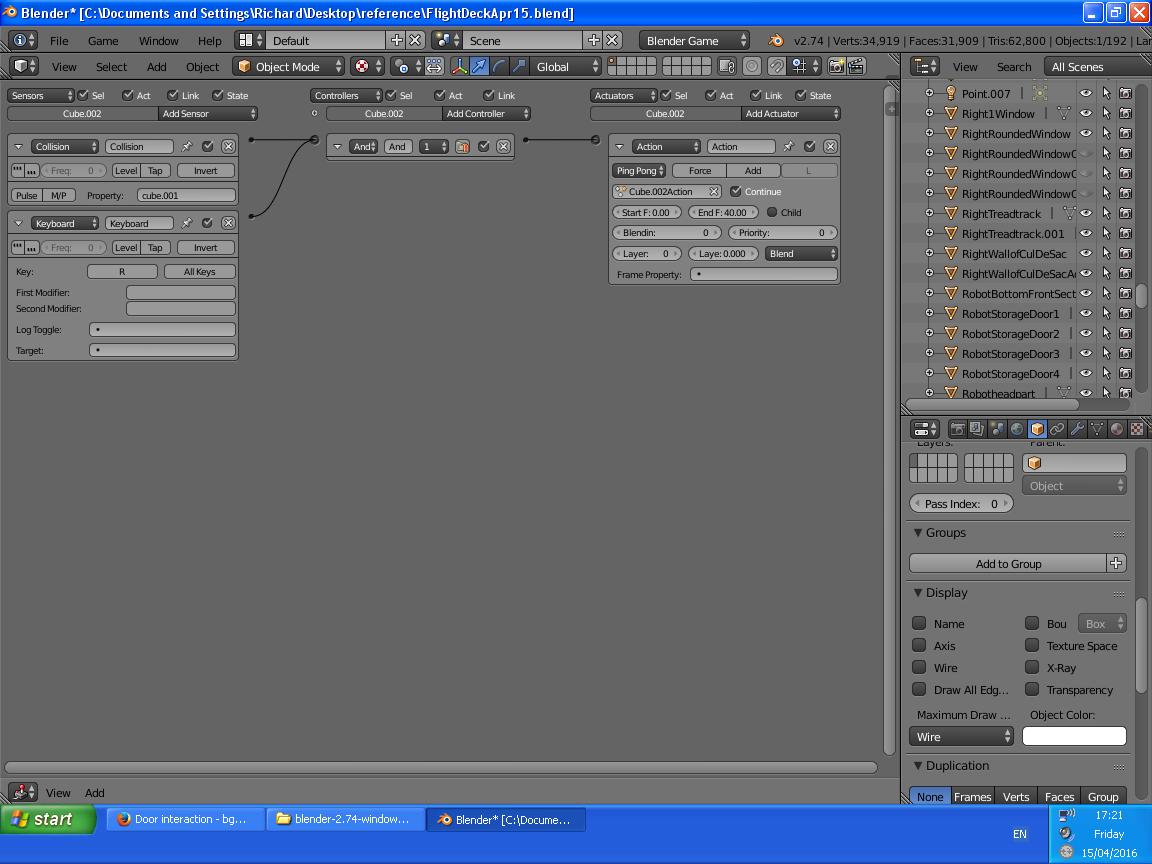Screen dimensions: 1152x864
Task: Toggle the snap magnet icon in header
Action: 777,67
